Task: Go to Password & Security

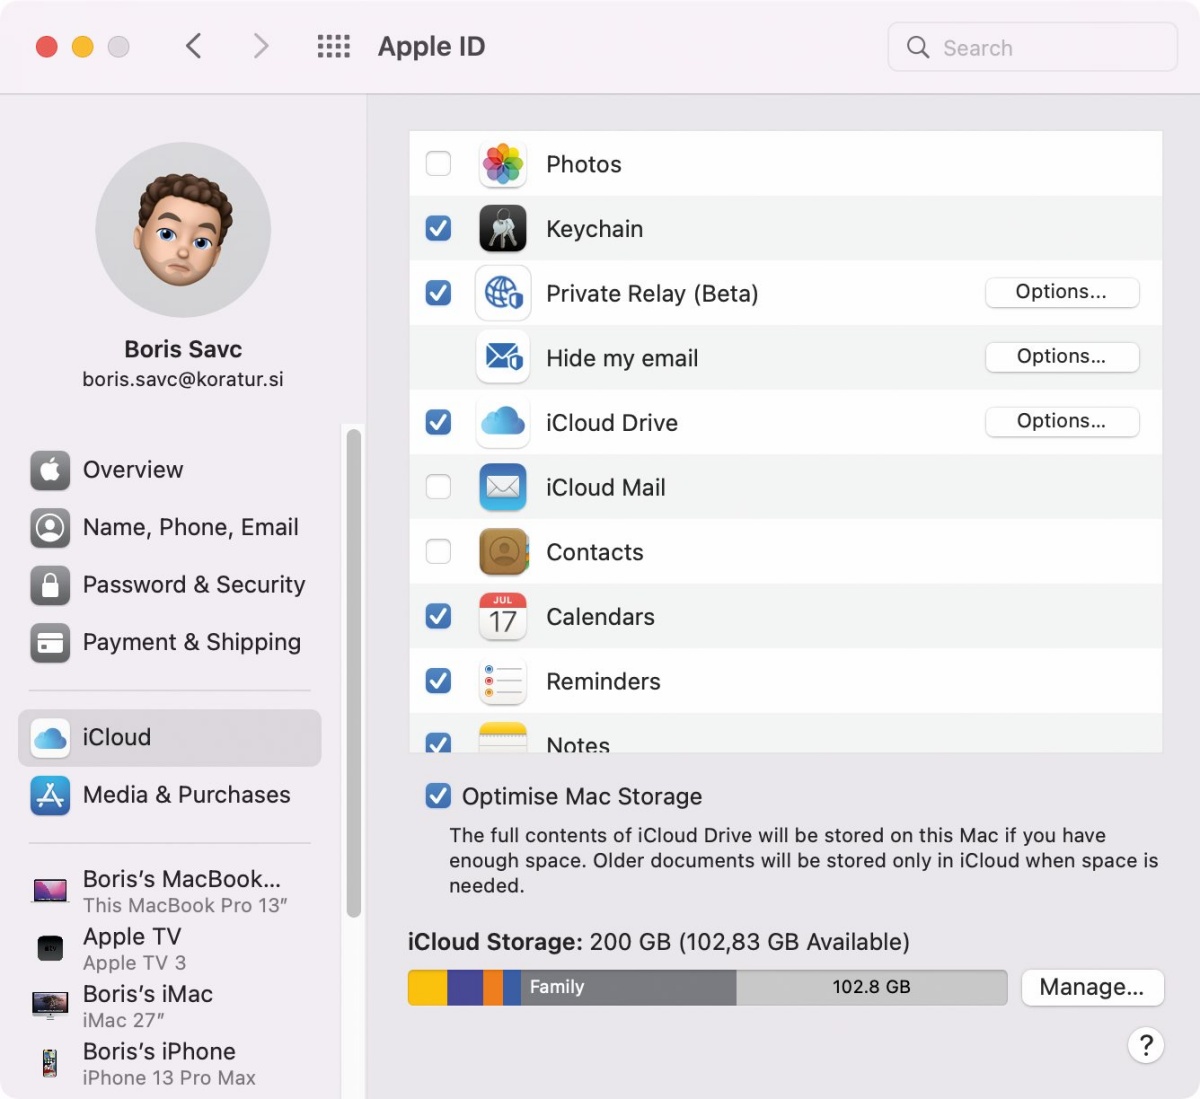Action: point(170,585)
